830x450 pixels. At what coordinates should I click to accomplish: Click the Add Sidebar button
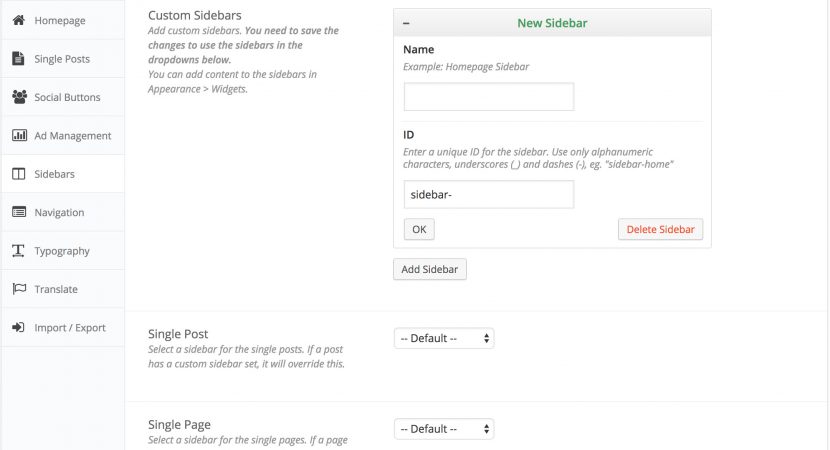pyautogui.click(x=430, y=269)
